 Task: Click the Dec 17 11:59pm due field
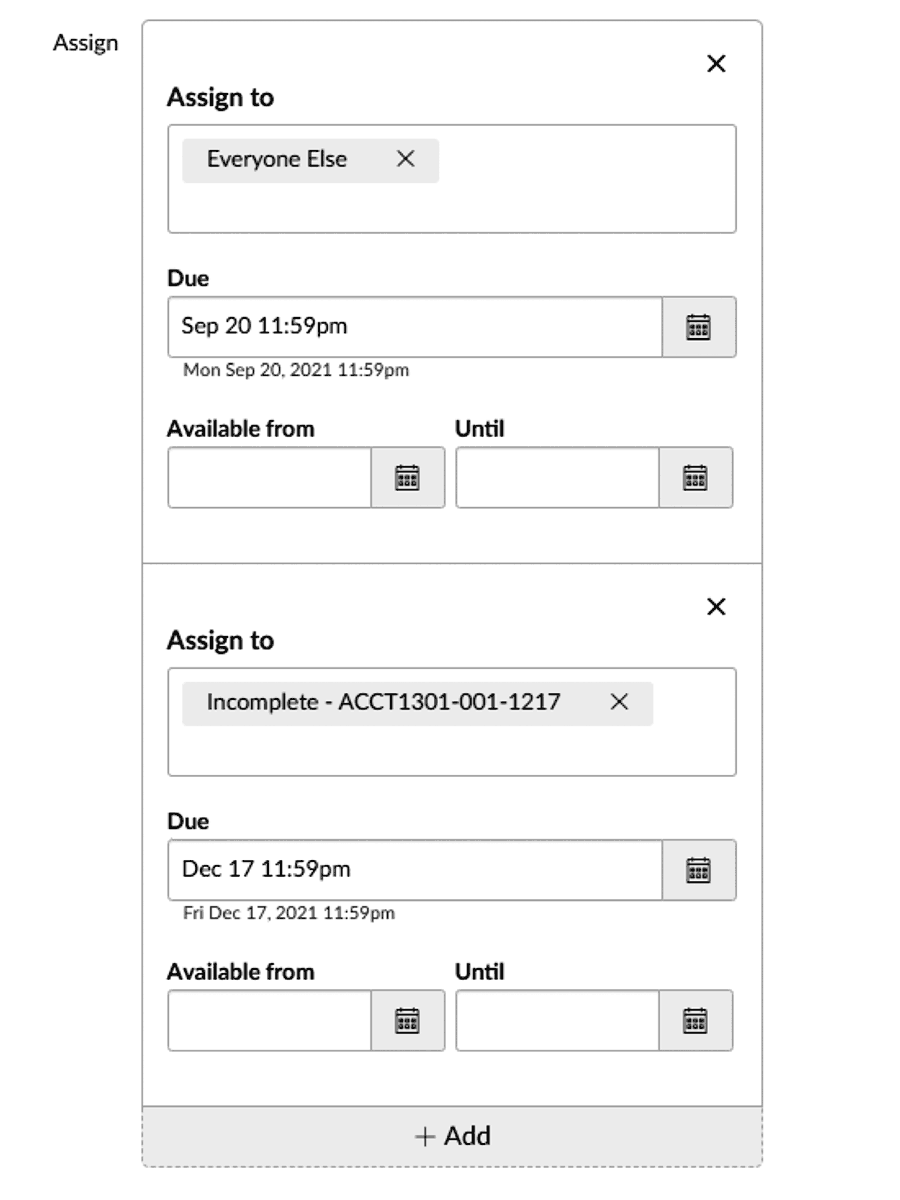click(415, 870)
